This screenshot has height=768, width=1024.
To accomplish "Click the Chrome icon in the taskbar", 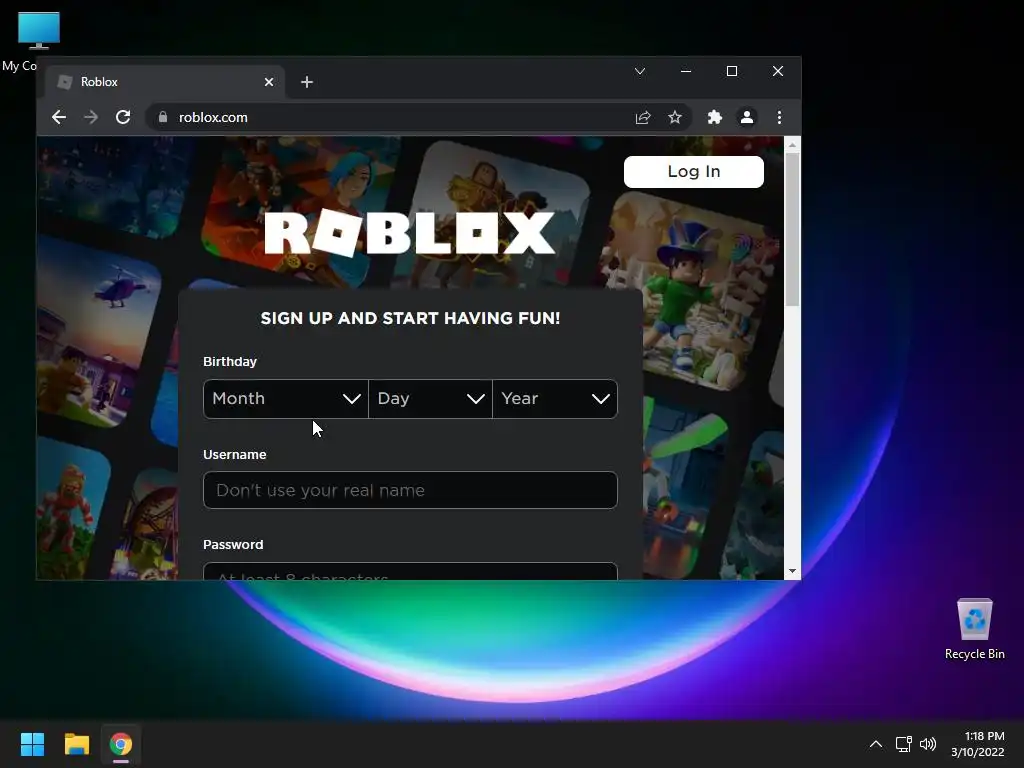I will [x=121, y=744].
